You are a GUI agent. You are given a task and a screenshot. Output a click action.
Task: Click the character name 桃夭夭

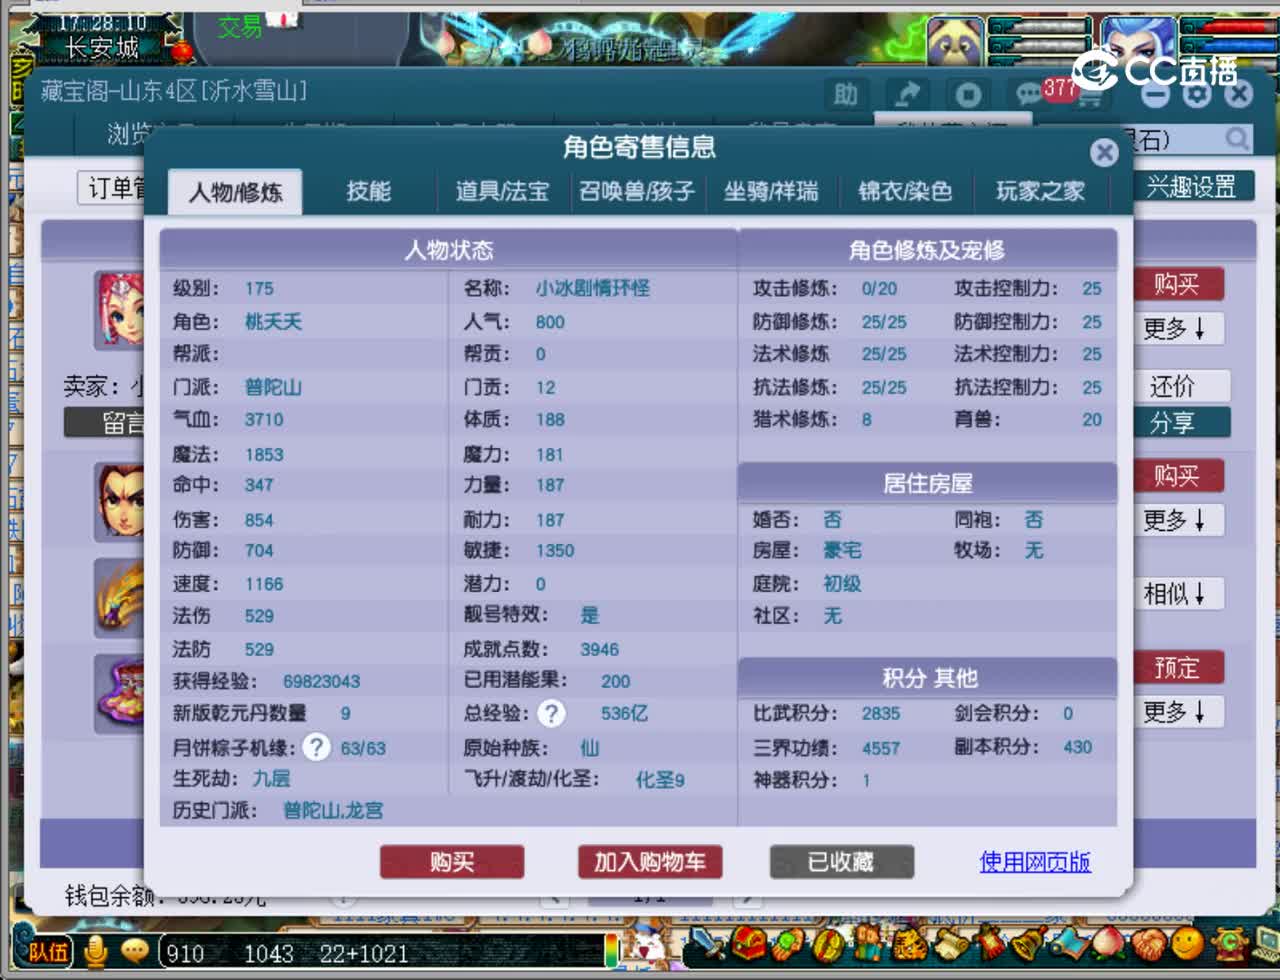pyautogui.click(x=273, y=321)
